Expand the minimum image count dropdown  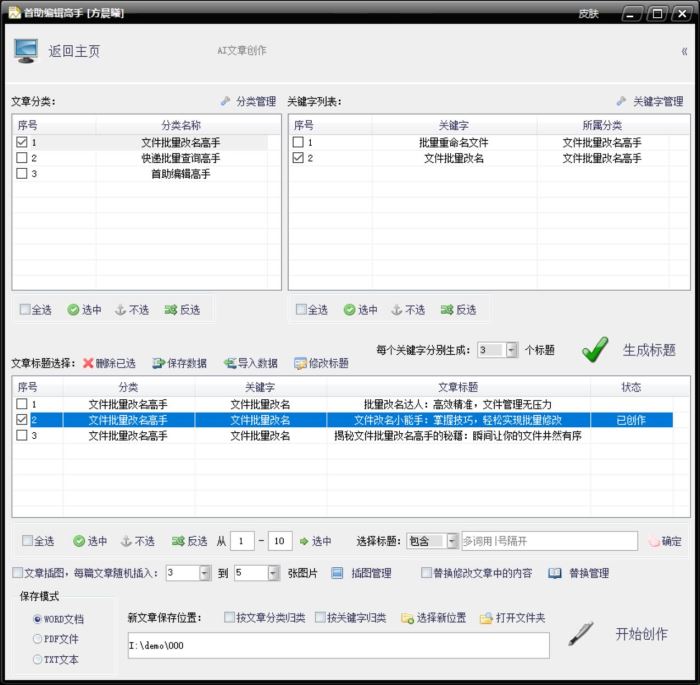coord(204,573)
